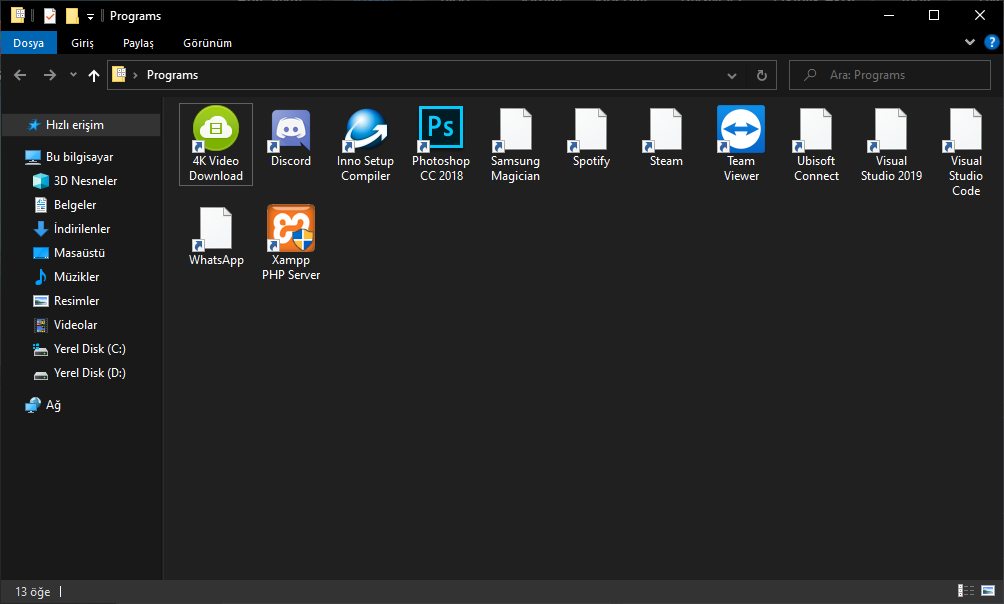Minimize the Programs window
Screen dimensions: 1004x604
(889, 15)
